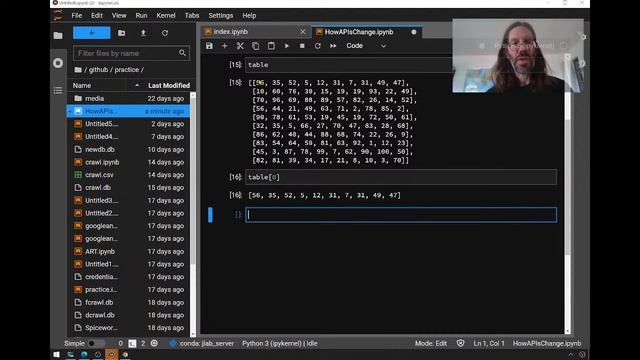Viewport: 640px width, 360px height.
Task: Navigate to github in the breadcrumb
Action: [98, 70]
